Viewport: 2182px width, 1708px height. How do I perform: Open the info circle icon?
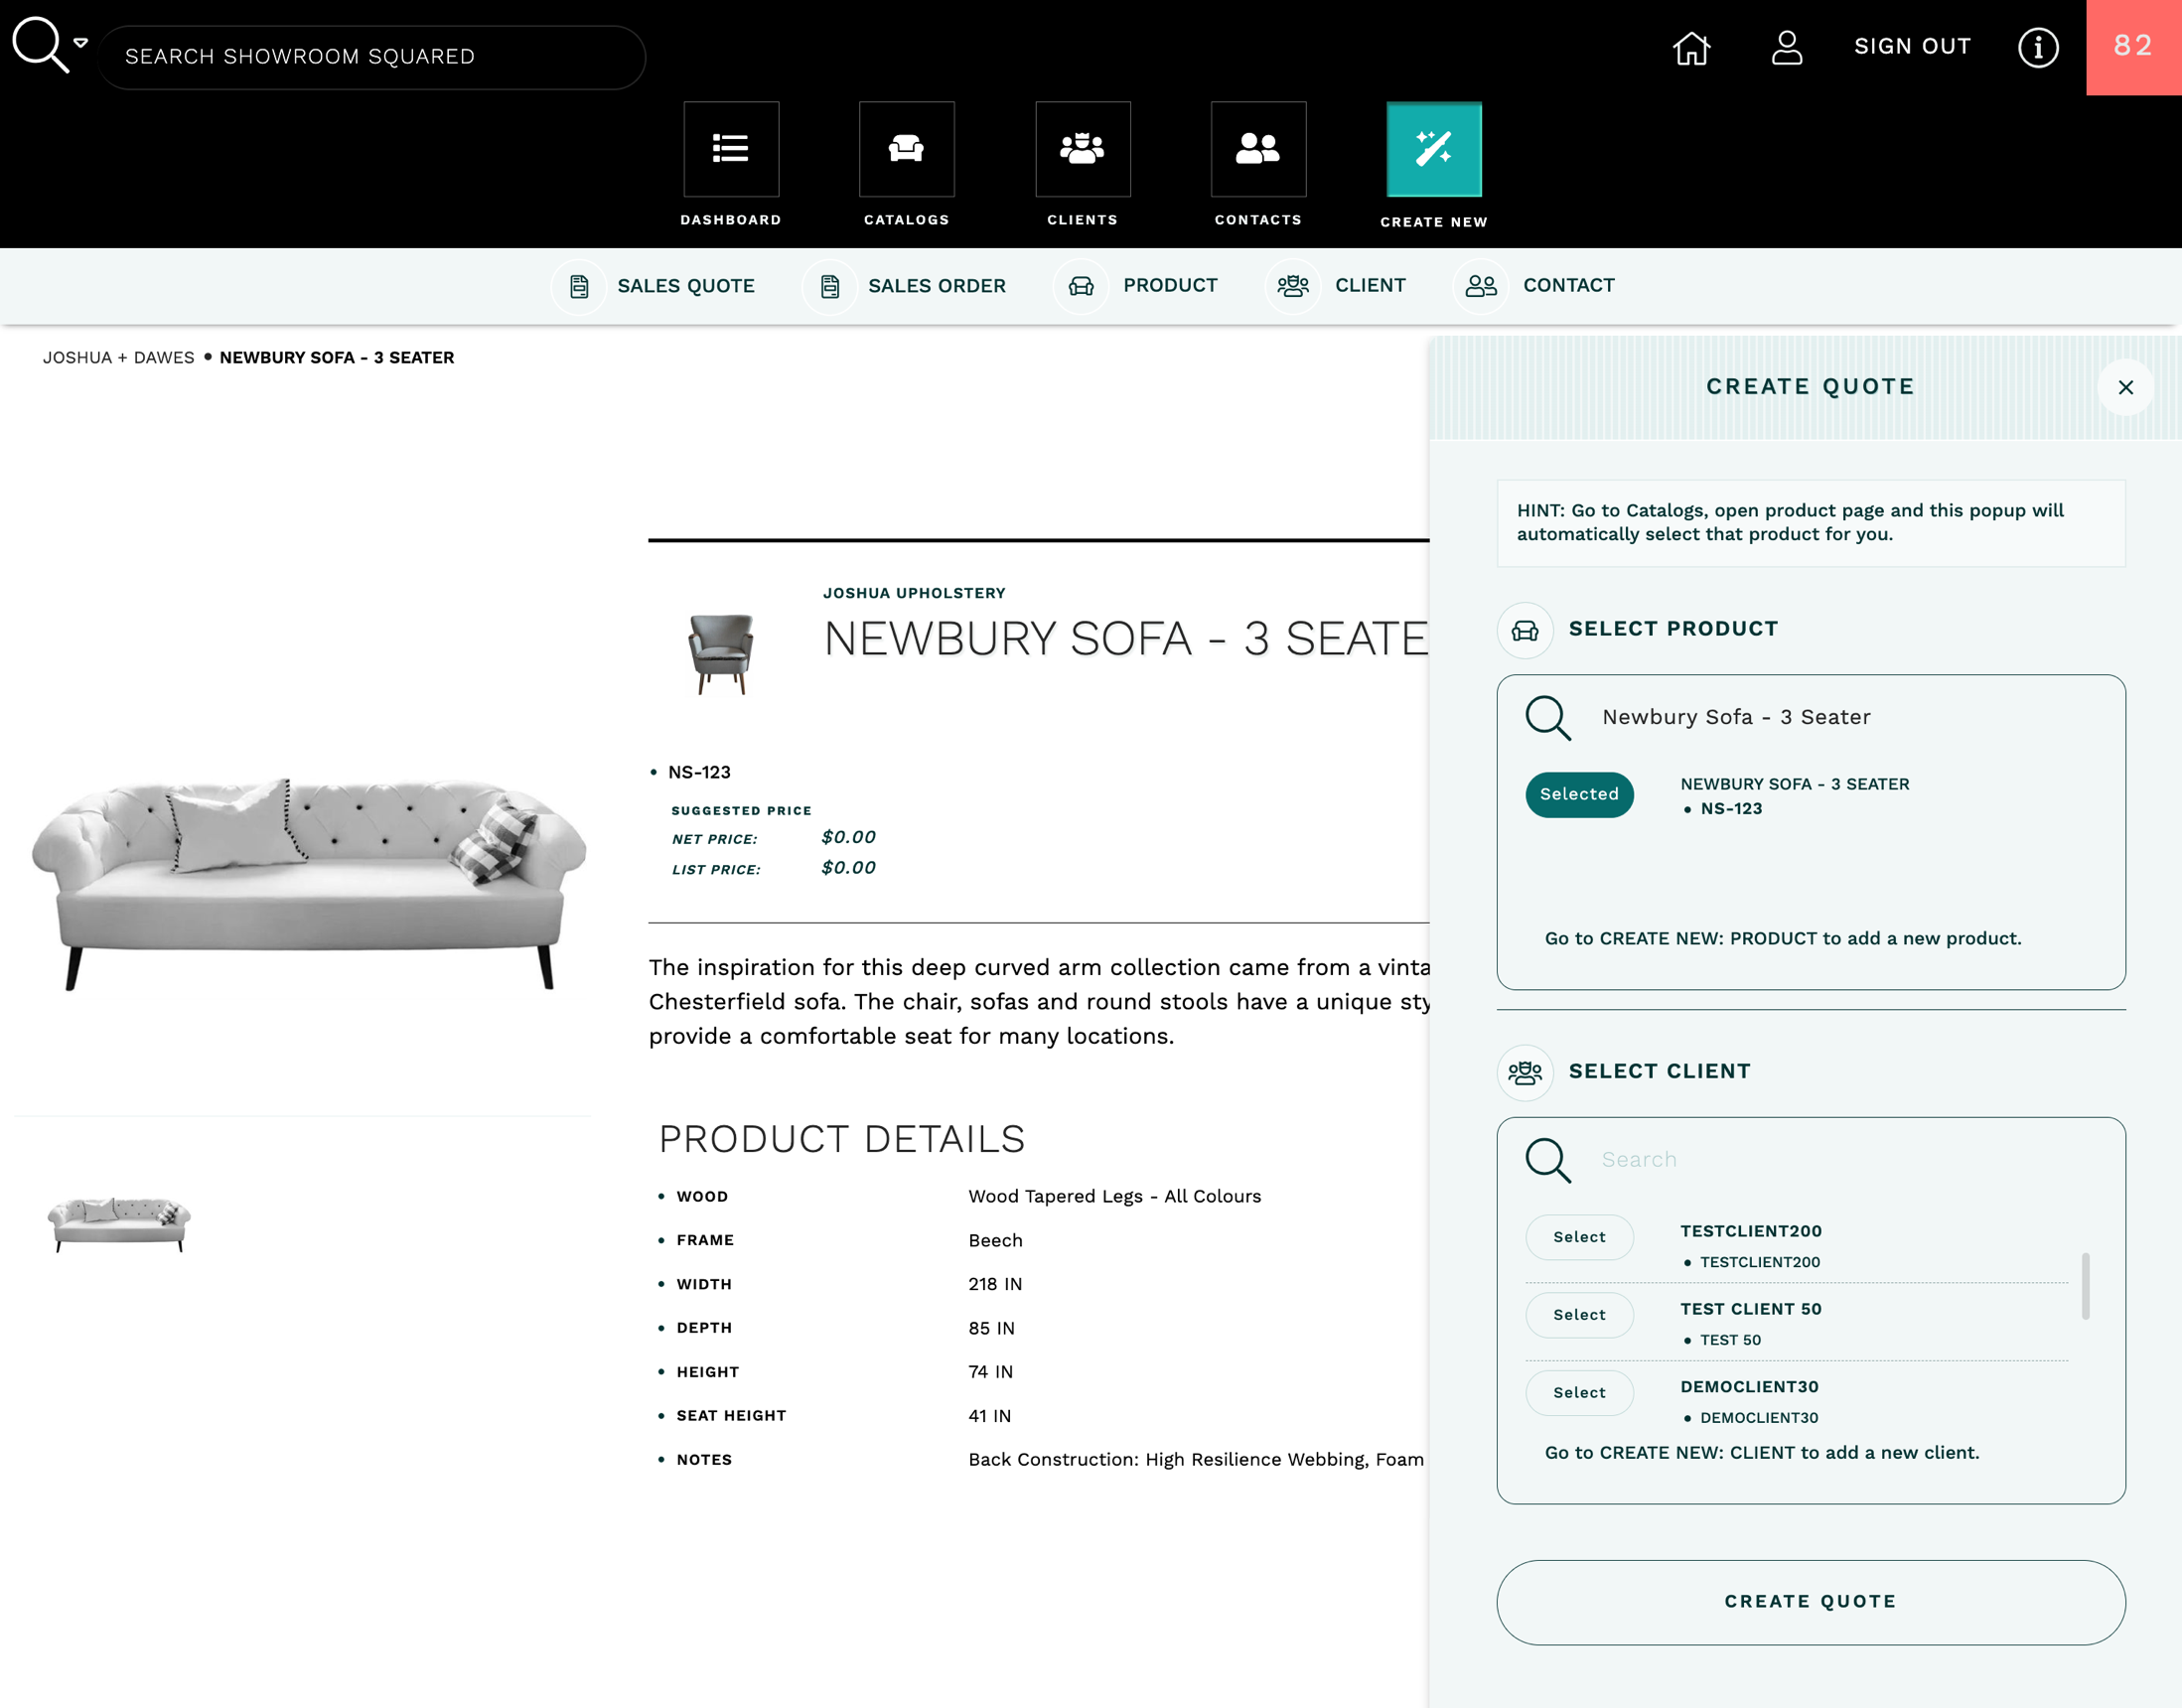click(2037, 47)
